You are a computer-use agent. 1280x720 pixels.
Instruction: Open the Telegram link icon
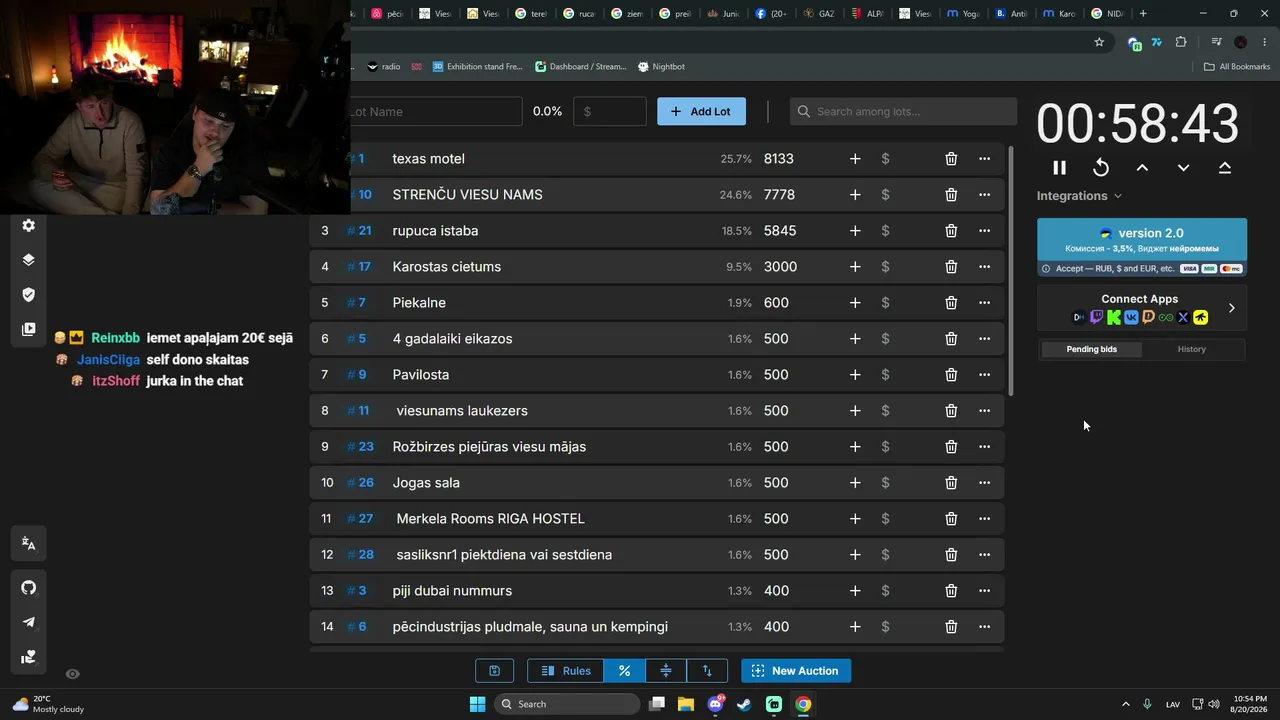tap(29, 622)
